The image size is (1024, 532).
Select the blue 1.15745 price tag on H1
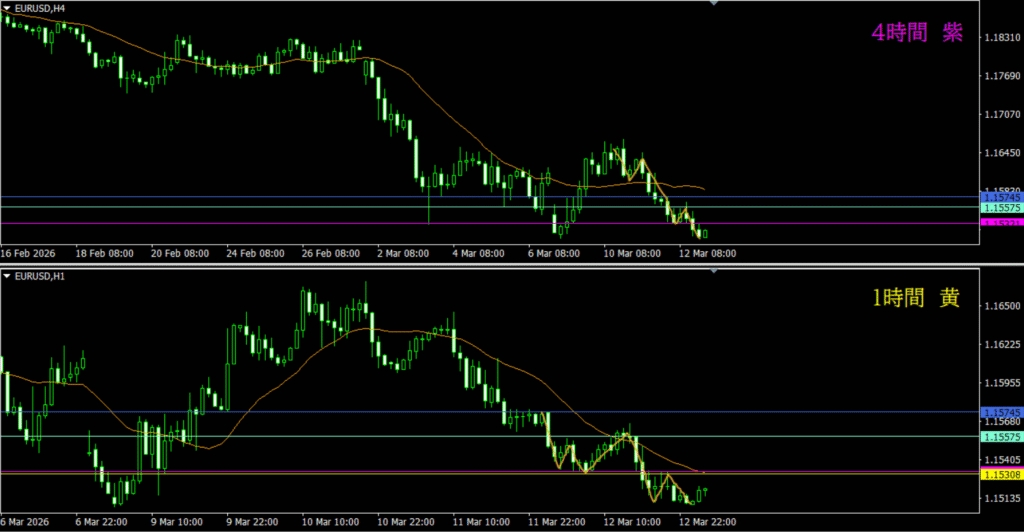(x=1001, y=412)
